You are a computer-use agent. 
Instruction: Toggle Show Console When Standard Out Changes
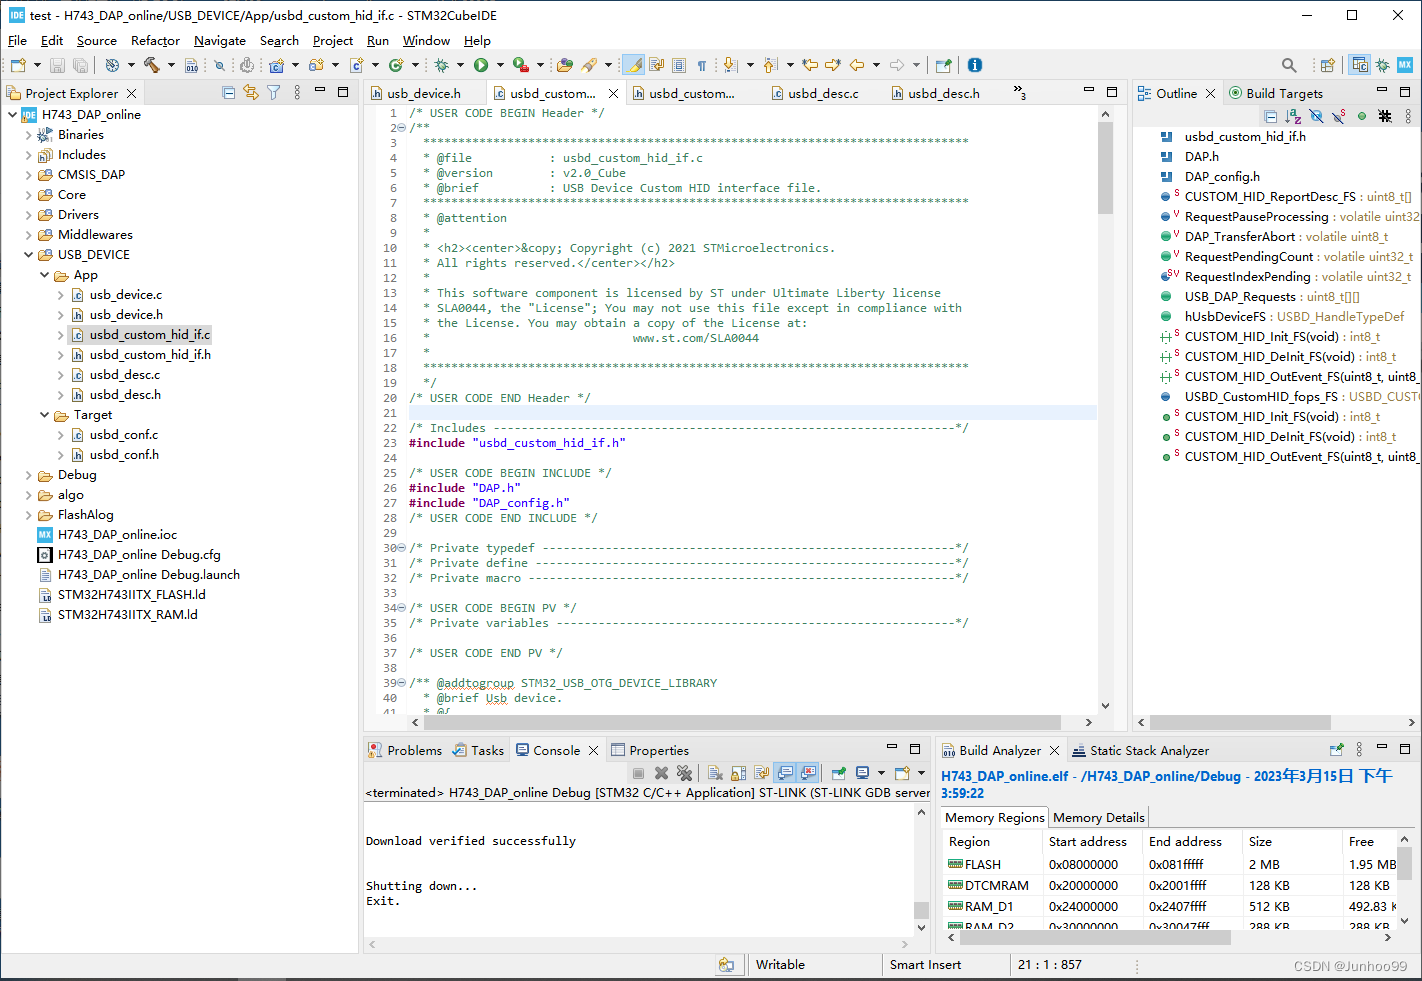click(x=785, y=773)
